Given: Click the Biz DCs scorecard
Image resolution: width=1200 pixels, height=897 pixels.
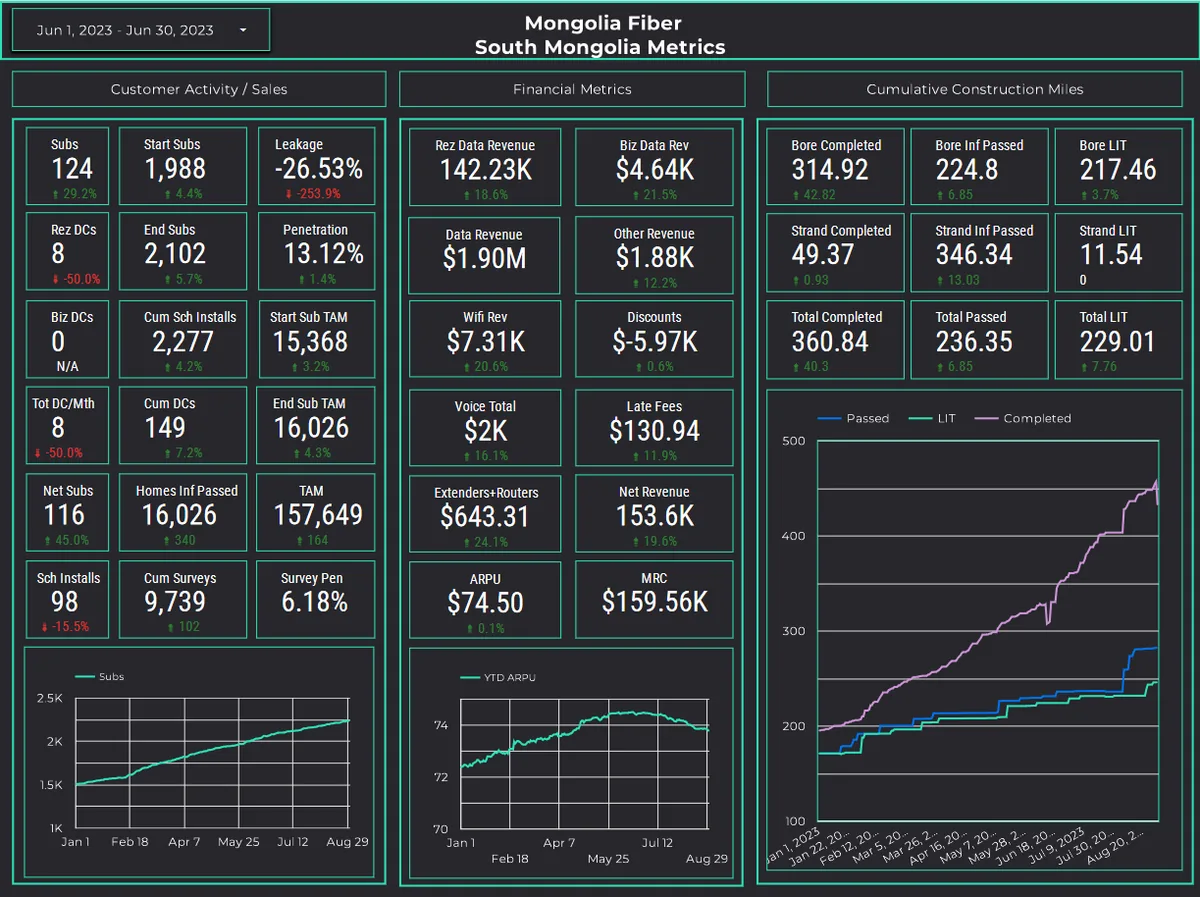Looking at the screenshot, I should point(67,340).
